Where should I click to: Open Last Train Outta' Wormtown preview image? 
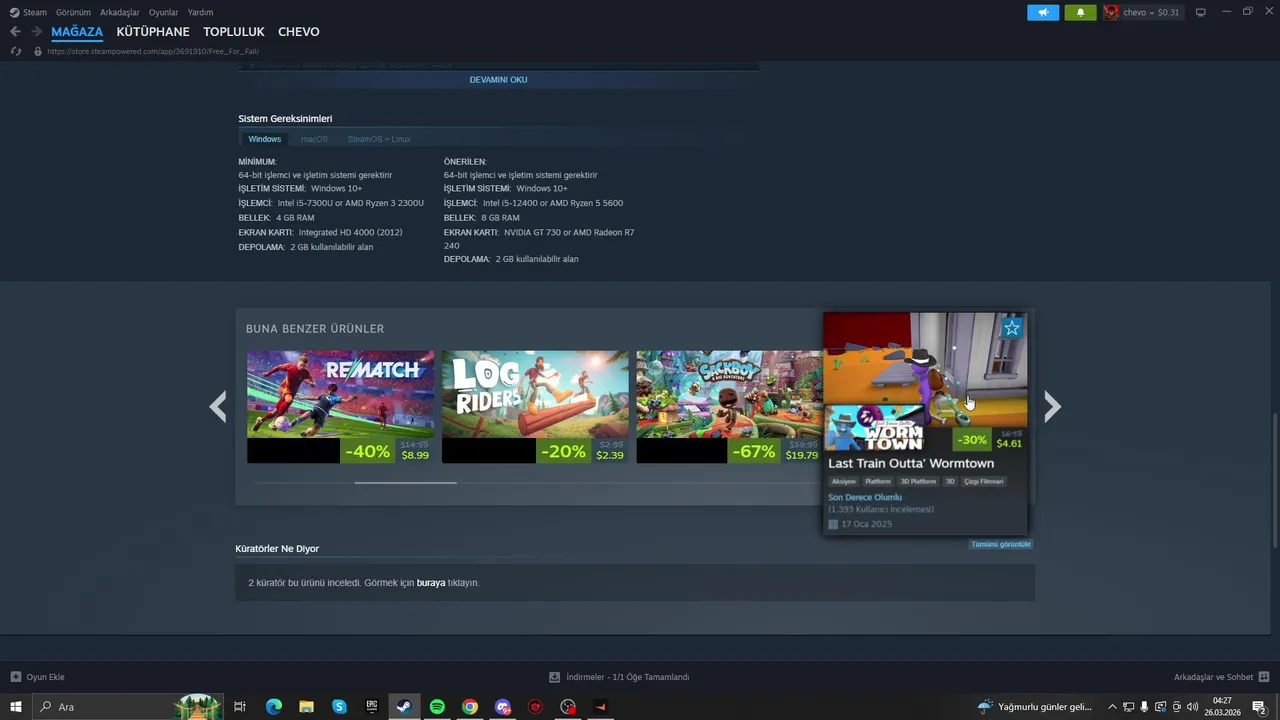[925, 369]
